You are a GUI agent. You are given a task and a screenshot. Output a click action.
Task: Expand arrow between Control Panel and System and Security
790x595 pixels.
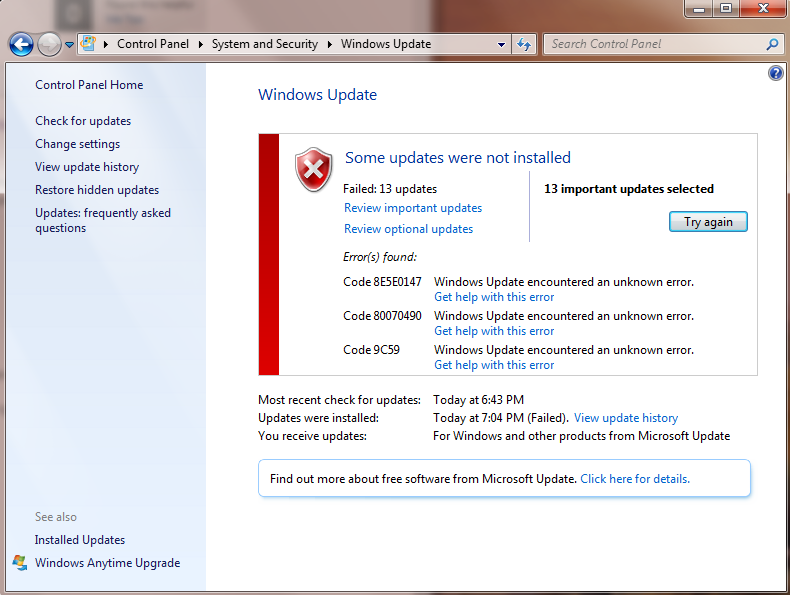tap(201, 44)
